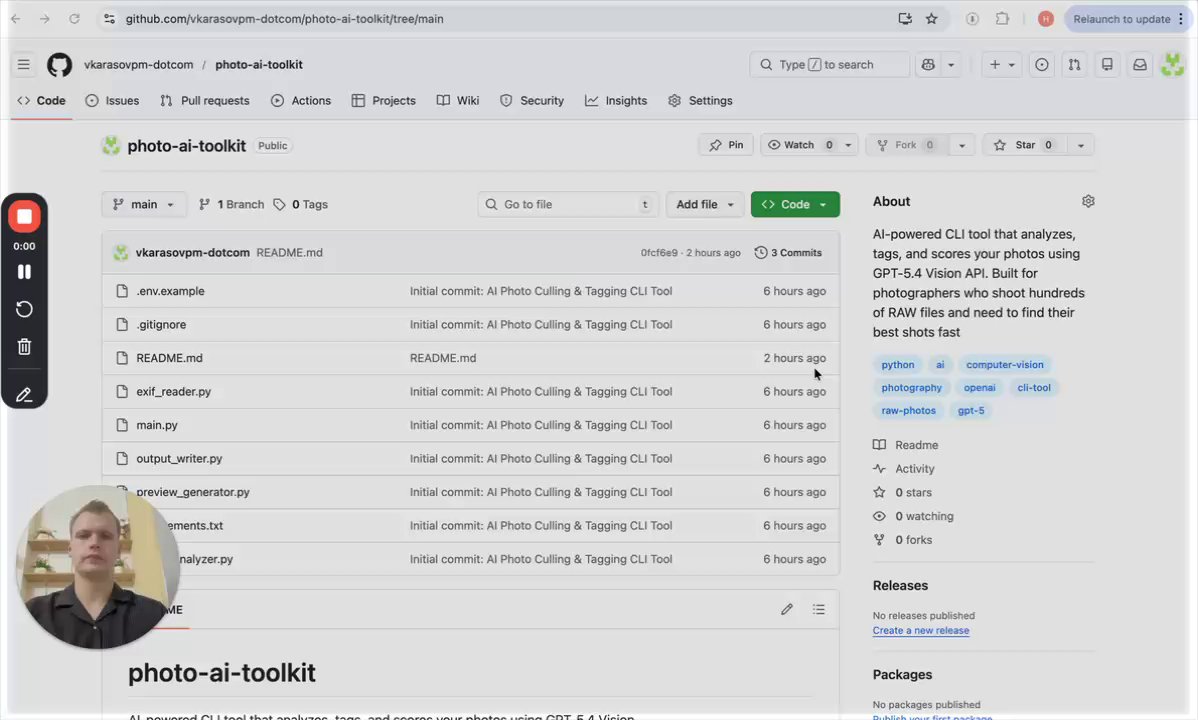
Task: Open notifications inbox icon
Action: tap(1139, 65)
